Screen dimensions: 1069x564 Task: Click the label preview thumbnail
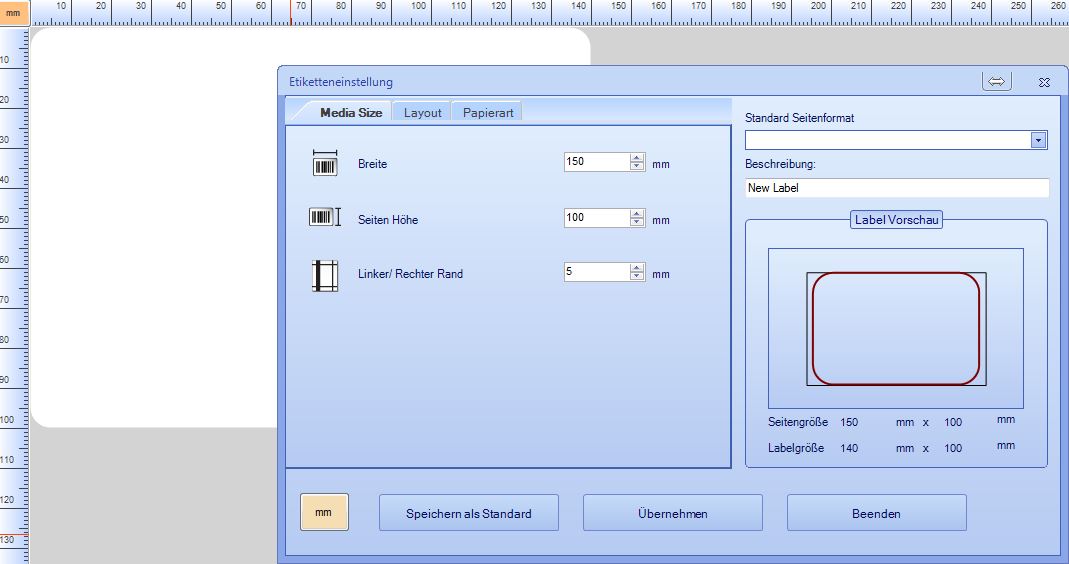click(x=896, y=329)
